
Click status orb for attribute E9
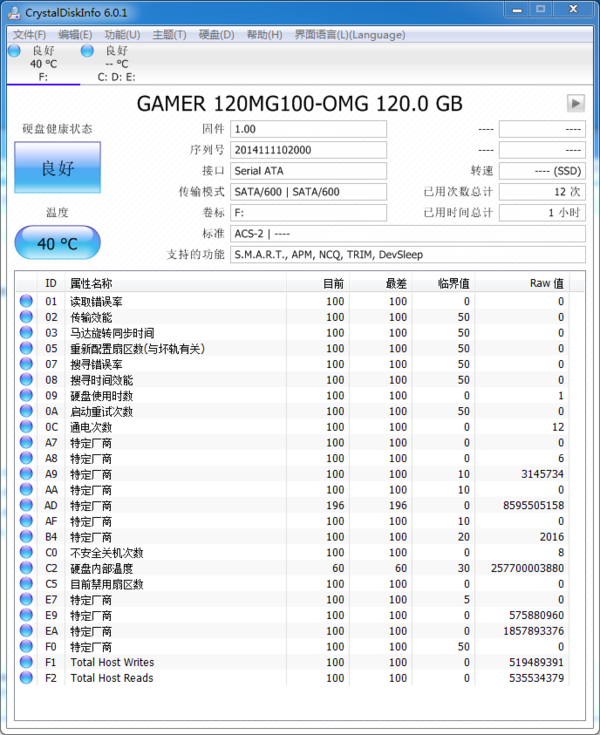point(26,615)
